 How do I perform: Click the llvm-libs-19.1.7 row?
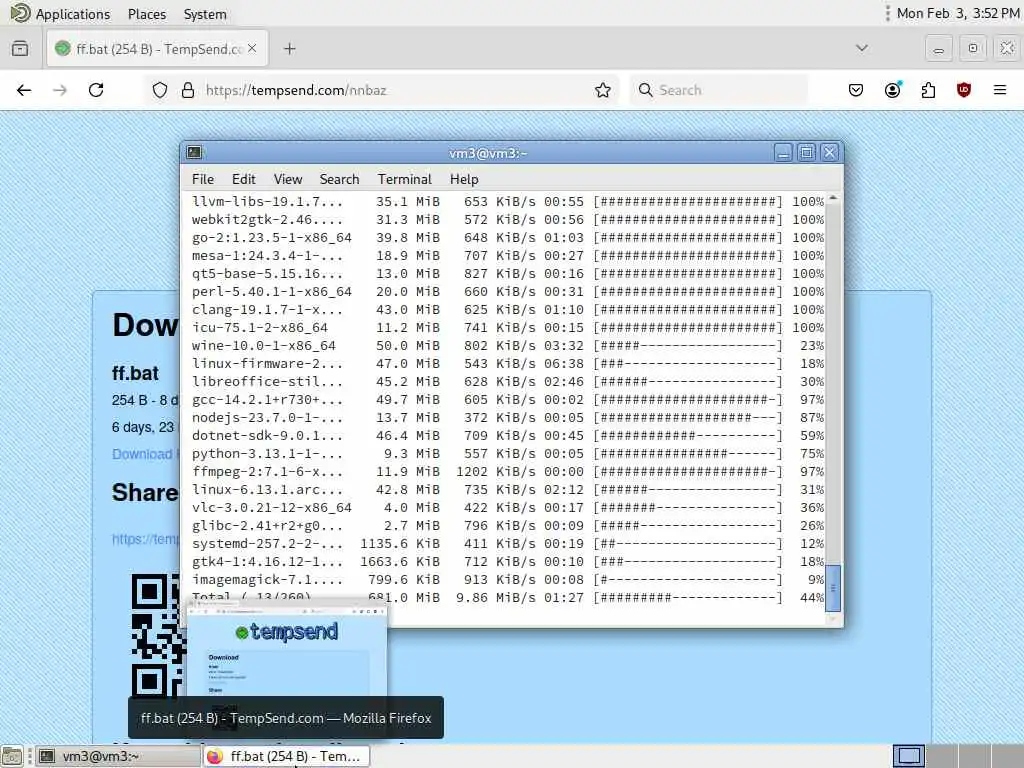coord(507,202)
